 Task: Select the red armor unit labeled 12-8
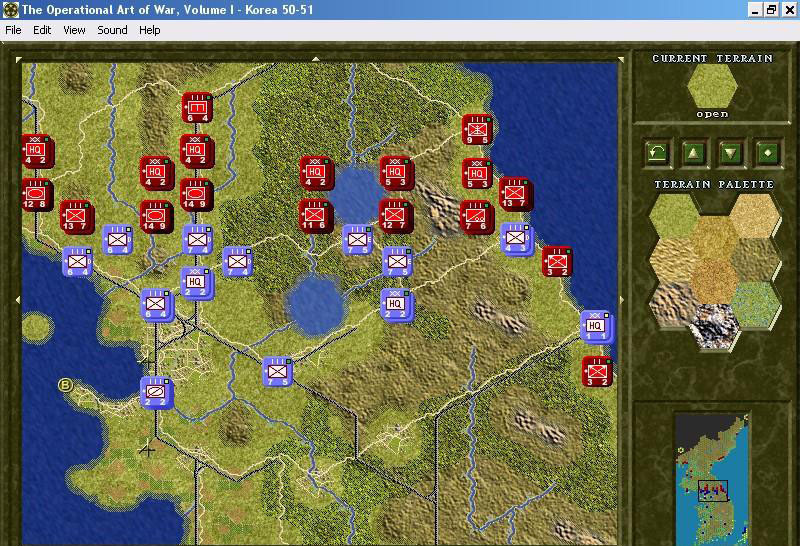[37, 193]
